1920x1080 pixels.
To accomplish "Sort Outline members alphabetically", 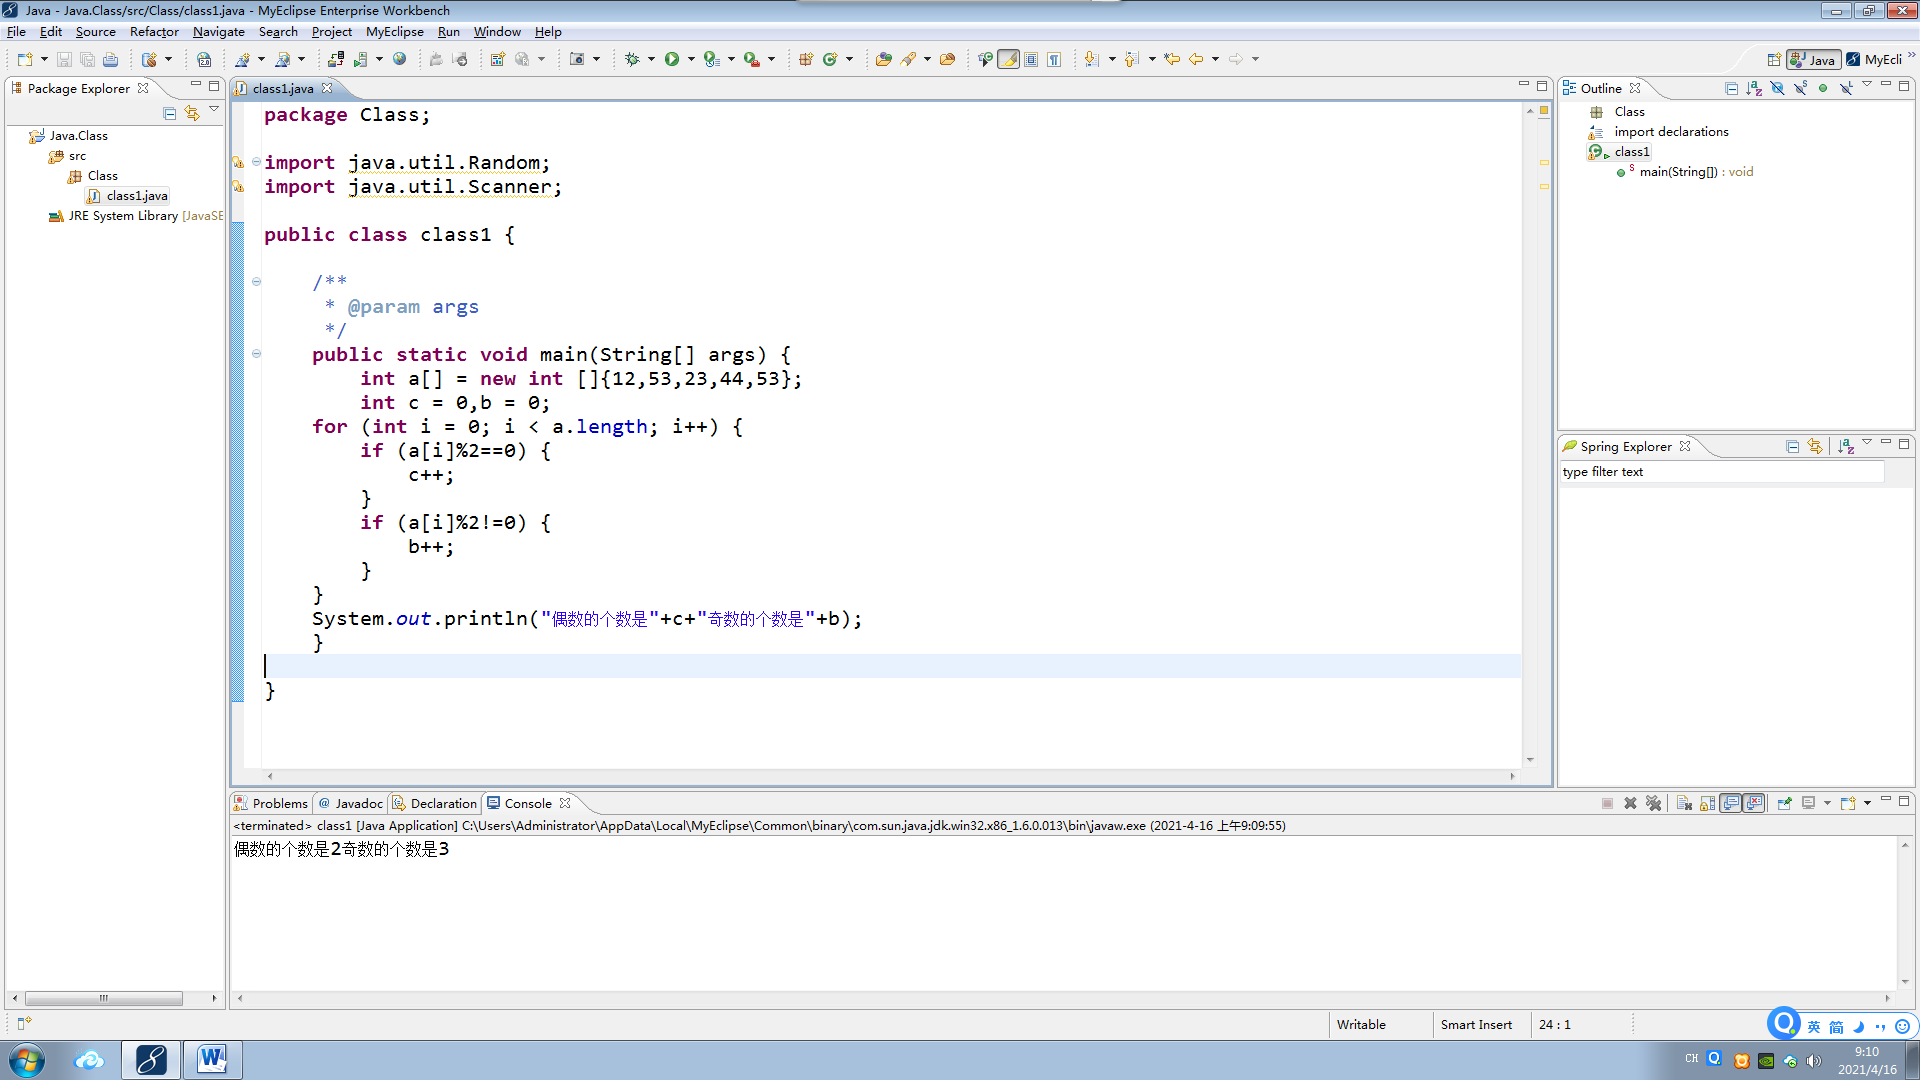I will tap(1754, 88).
